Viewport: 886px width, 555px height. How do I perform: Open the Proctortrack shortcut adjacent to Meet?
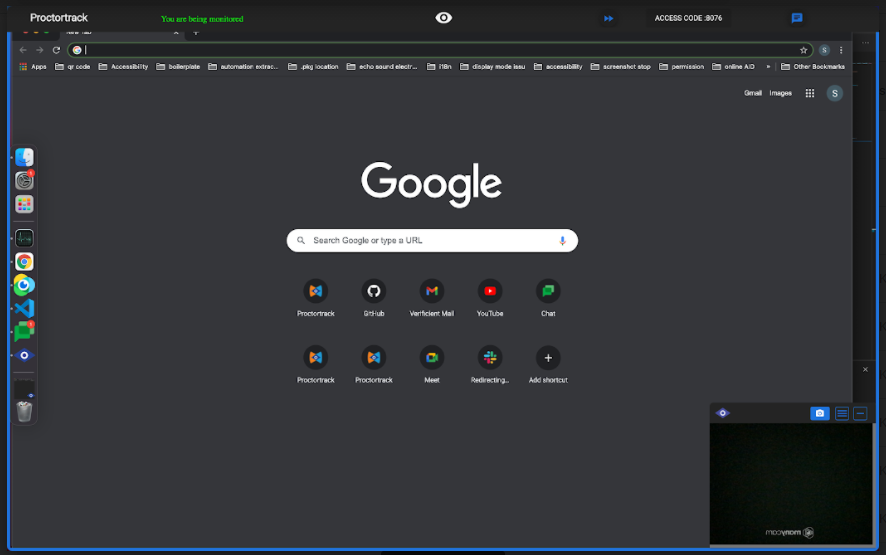(373, 365)
